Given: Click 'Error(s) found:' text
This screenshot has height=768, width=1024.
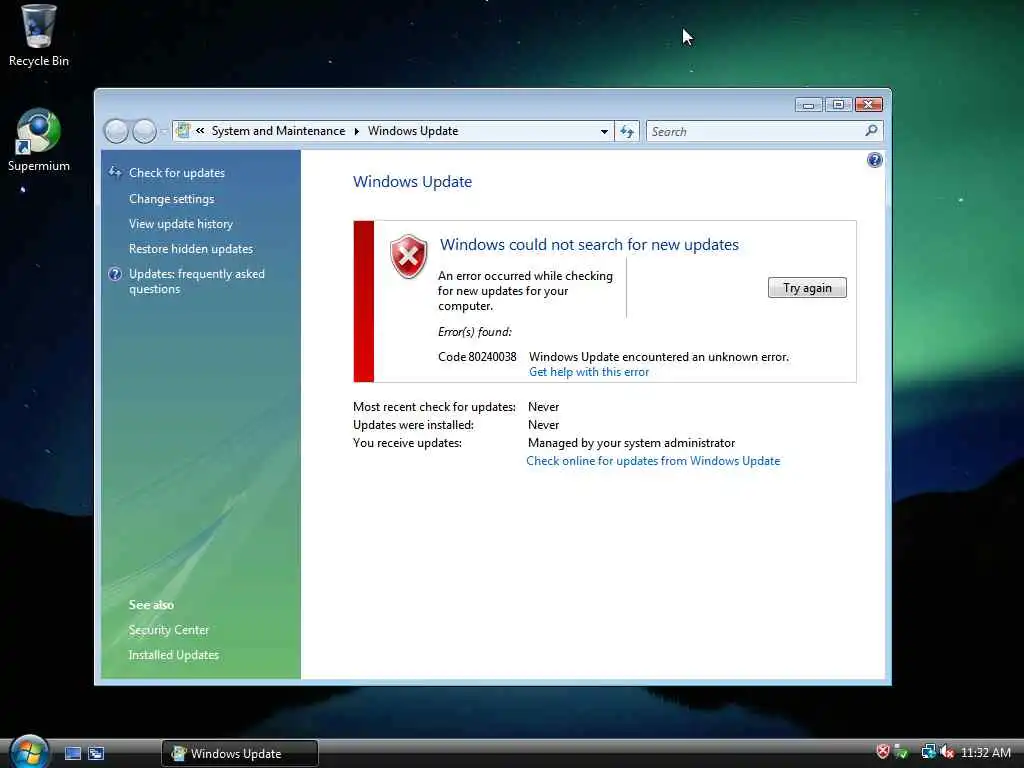Looking at the screenshot, I should (x=475, y=332).
